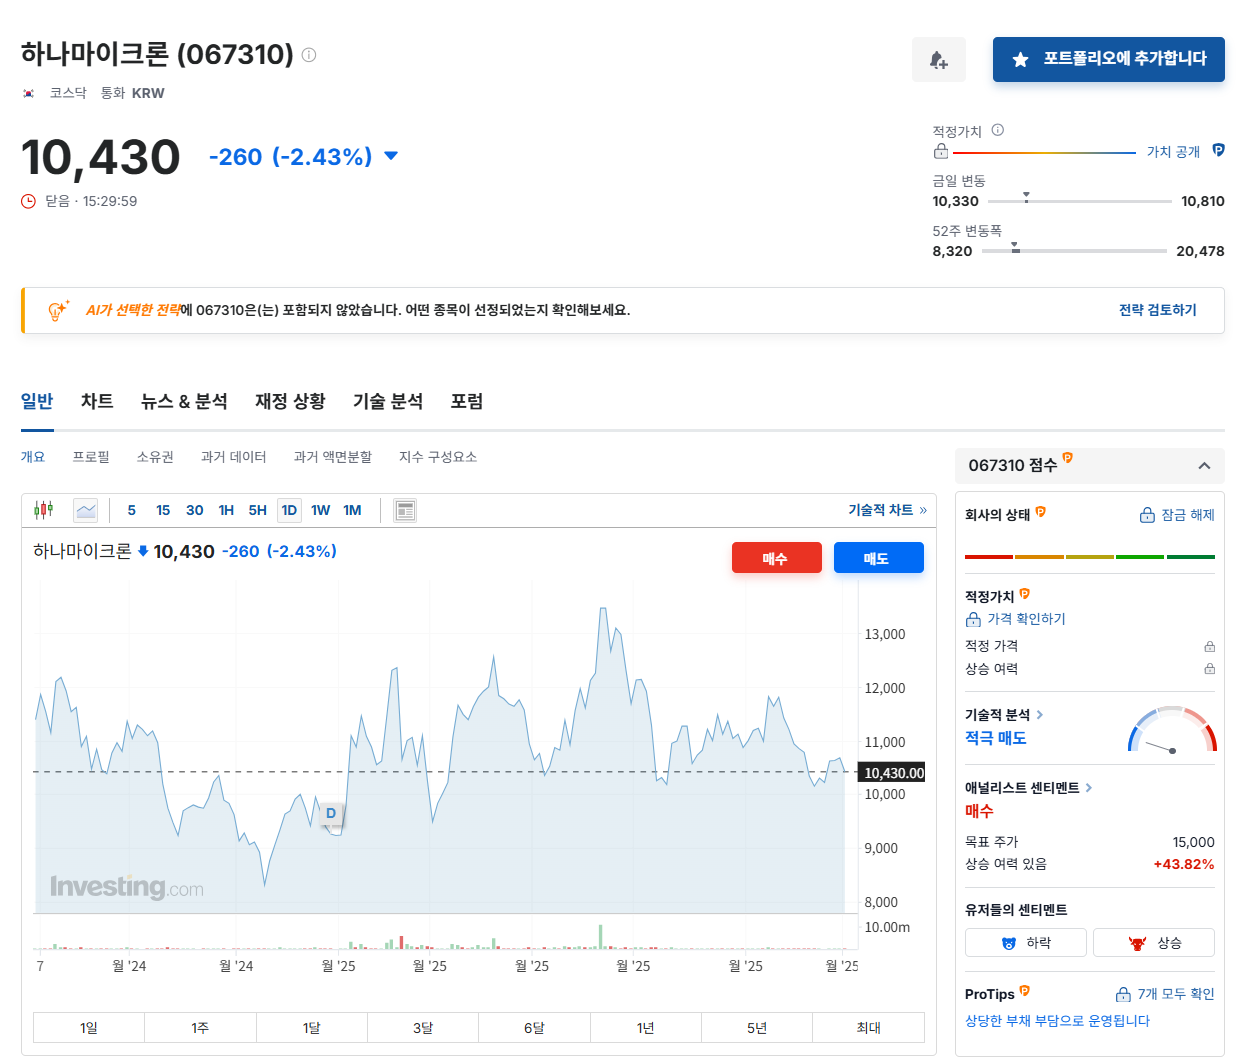
Task: Click the 적정가치 lock icon
Action: point(940,152)
